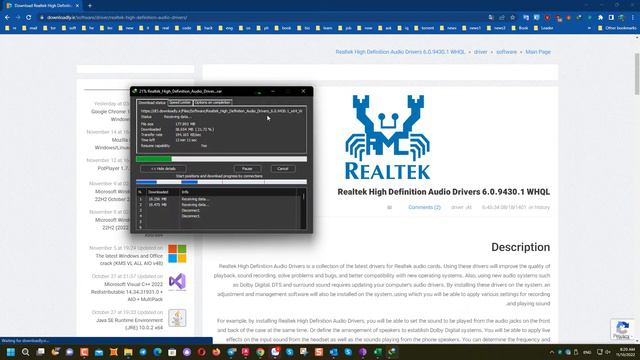This screenshot has height=360, width=640.
Task: Click the address bar URL field
Action: coord(261,18)
